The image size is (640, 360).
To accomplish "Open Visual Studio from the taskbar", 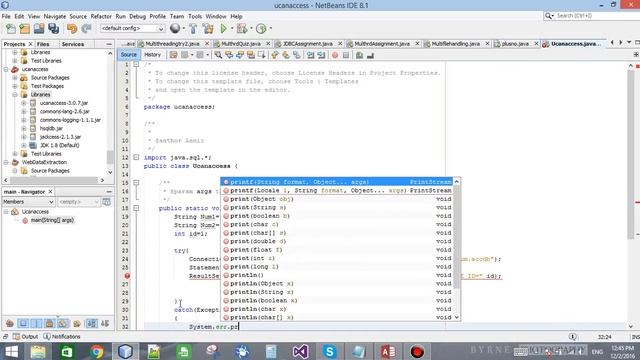I will click(x=300, y=351).
